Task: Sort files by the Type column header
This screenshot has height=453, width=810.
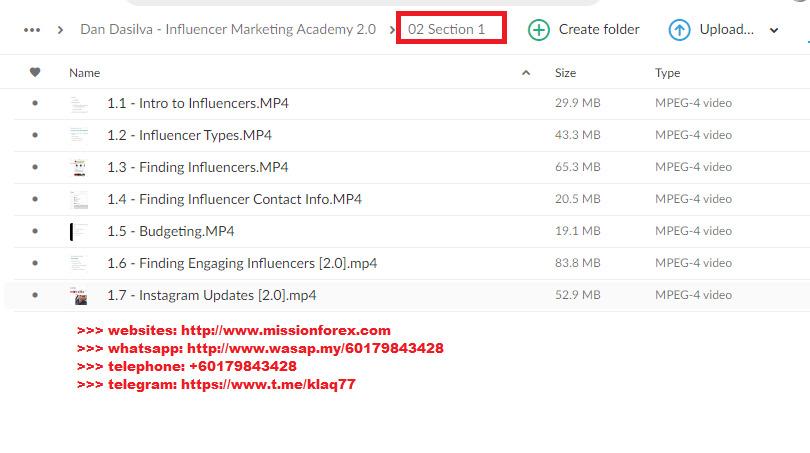Action: click(667, 72)
